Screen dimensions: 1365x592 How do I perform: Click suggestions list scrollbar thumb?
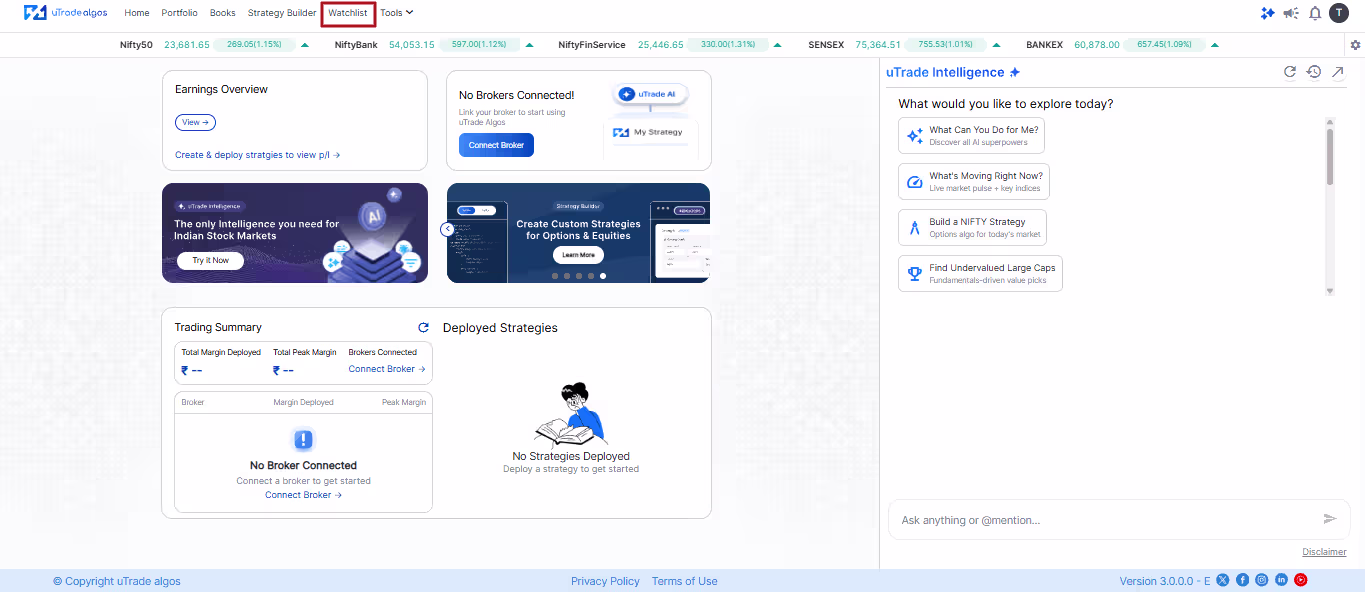pyautogui.click(x=1330, y=155)
